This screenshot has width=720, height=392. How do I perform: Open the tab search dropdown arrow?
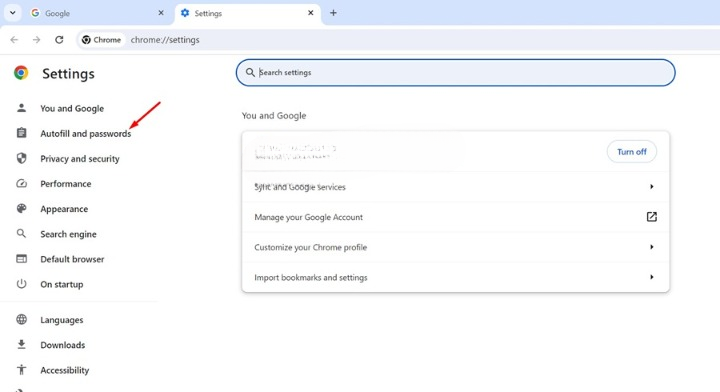coord(12,13)
